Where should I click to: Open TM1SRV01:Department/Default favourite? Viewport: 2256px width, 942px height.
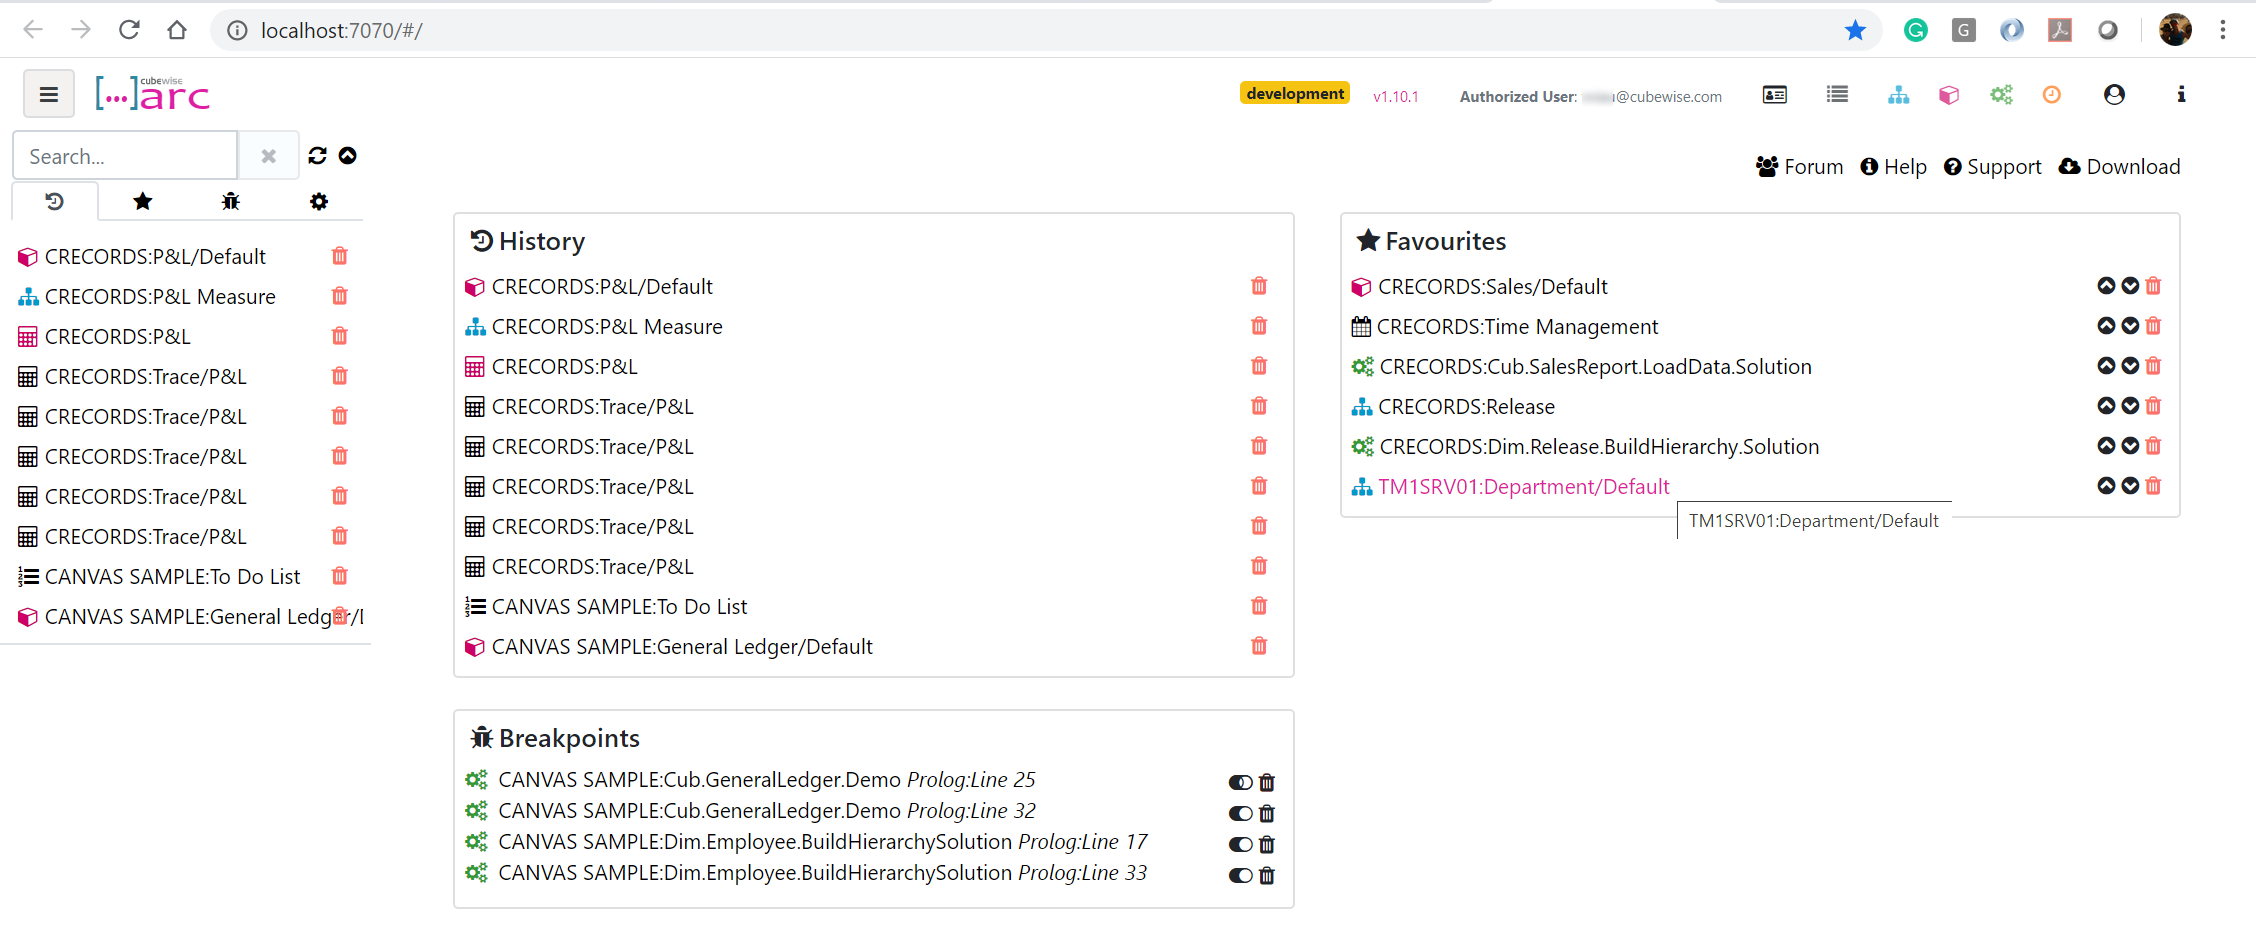(x=1523, y=487)
